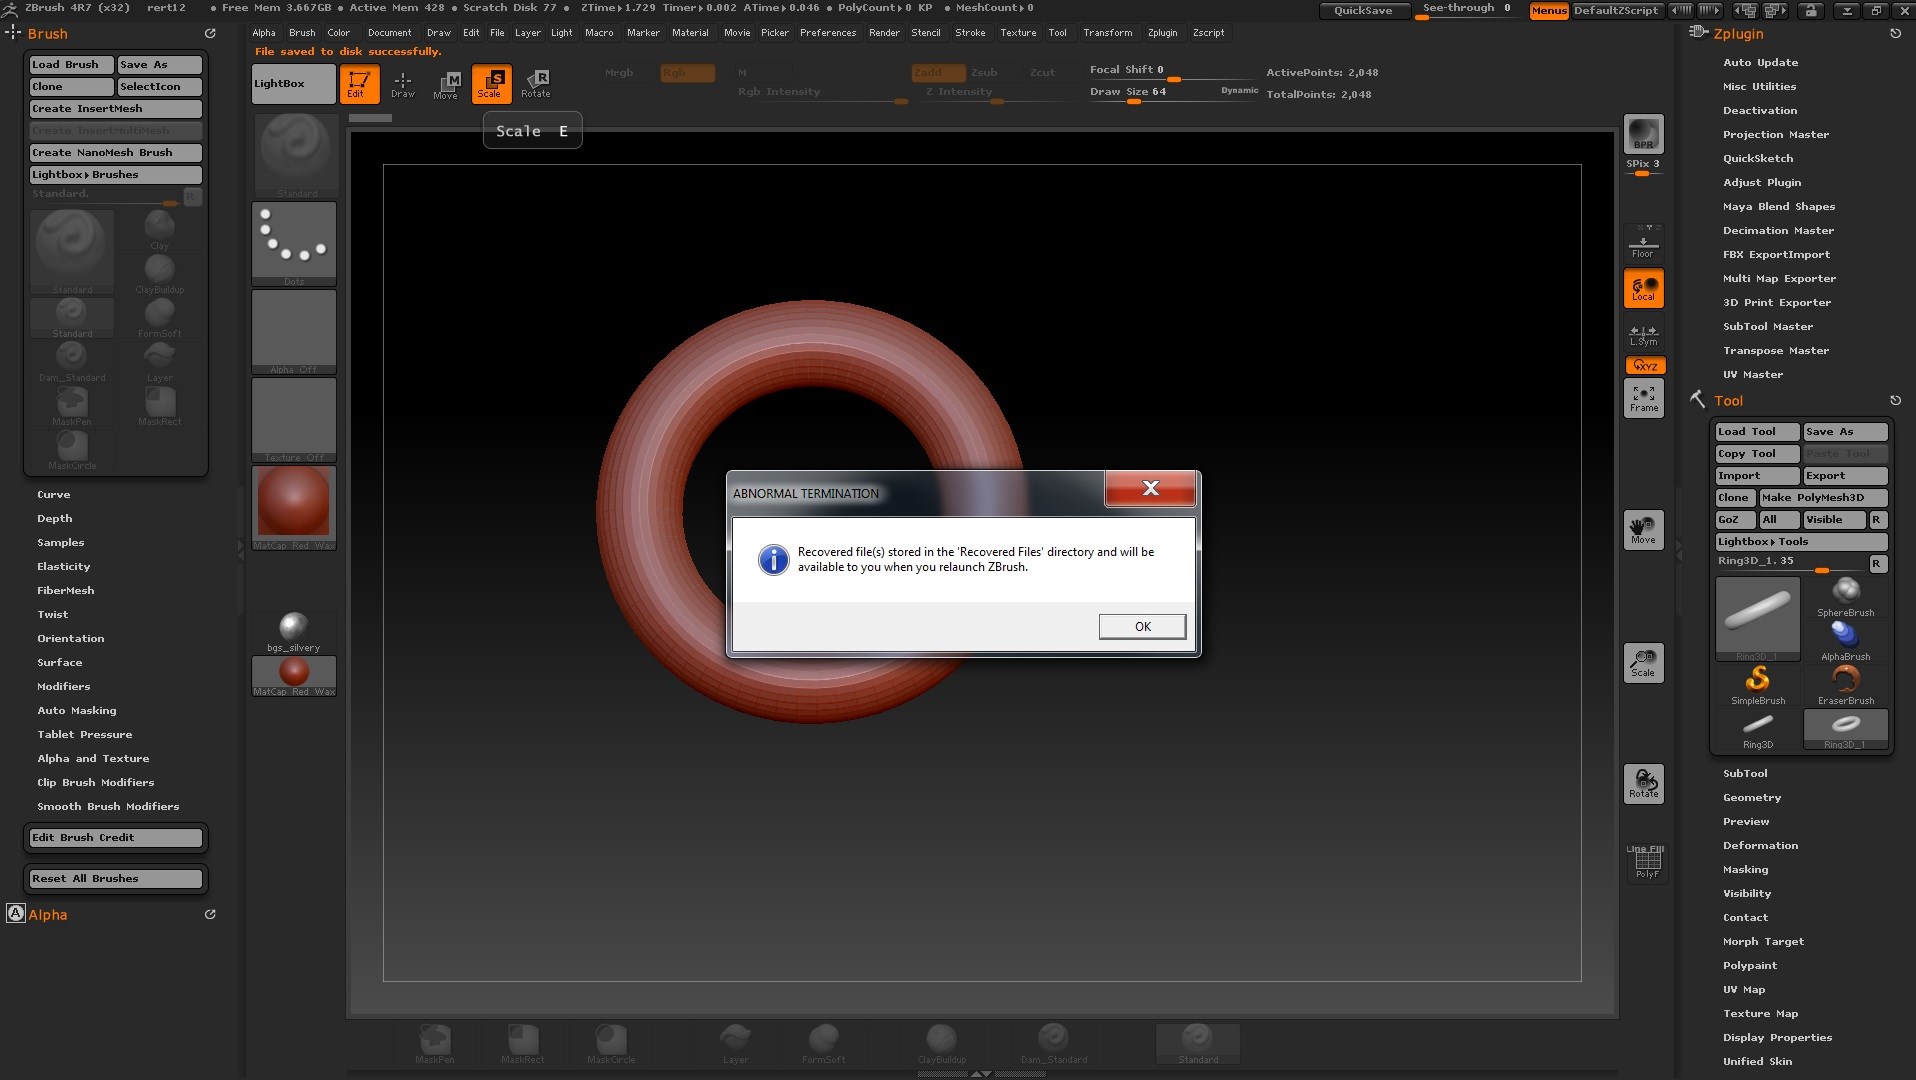Expand the SubTool palette section

tap(1745, 774)
